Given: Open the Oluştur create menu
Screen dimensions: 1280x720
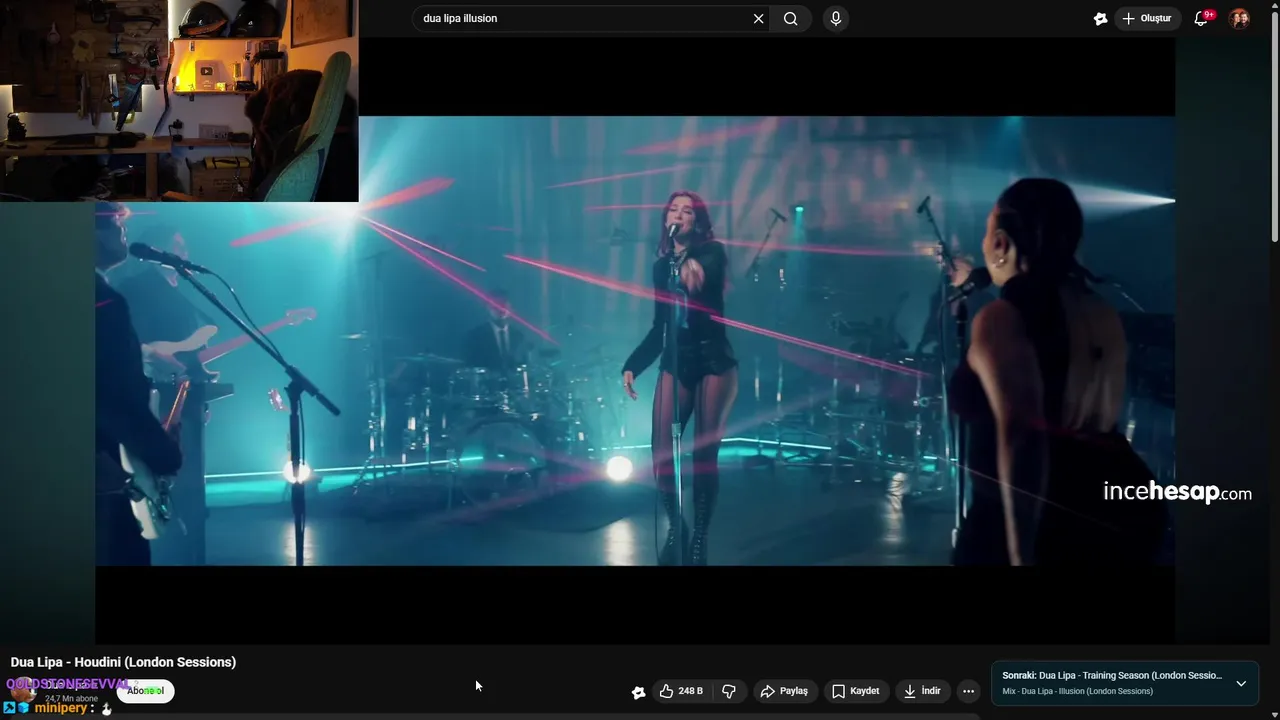Looking at the screenshot, I should (1147, 18).
